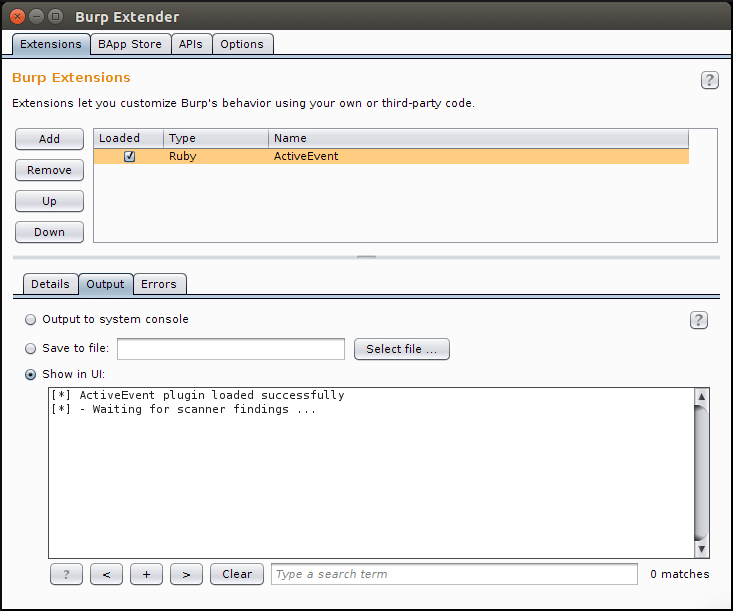Toggle the Loaded checkbox for ActiveEvent
The image size is (733, 611).
coord(129,156)
